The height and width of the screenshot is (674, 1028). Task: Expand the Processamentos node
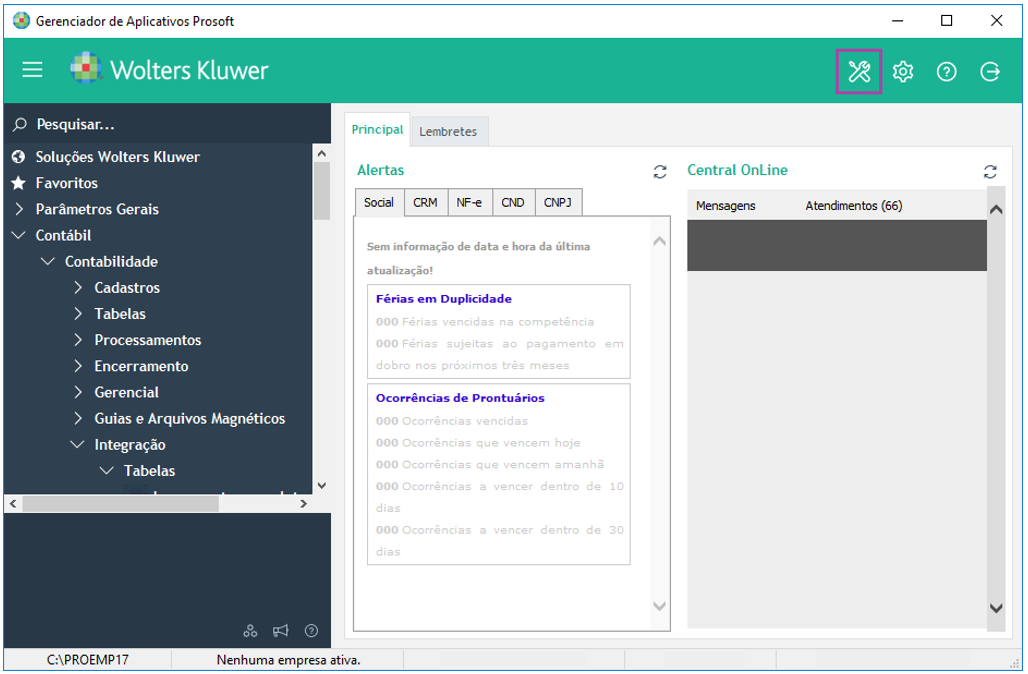pos(78,340)
